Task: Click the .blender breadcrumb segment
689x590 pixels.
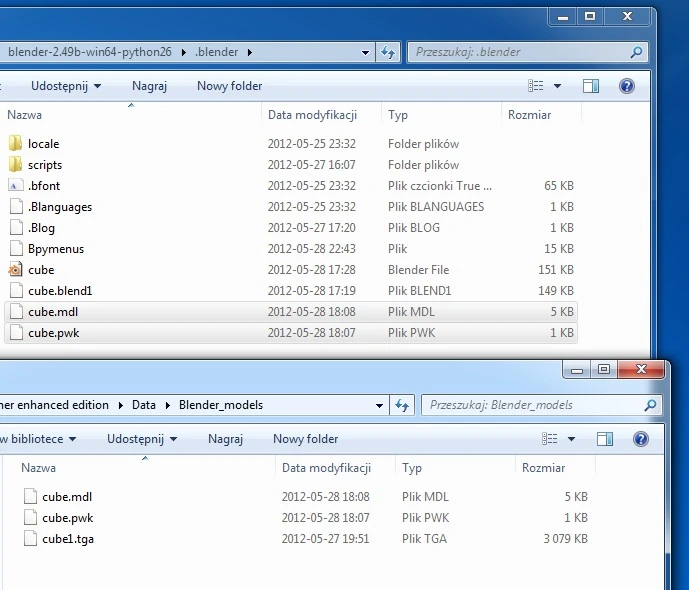Action: coord(217,52)
